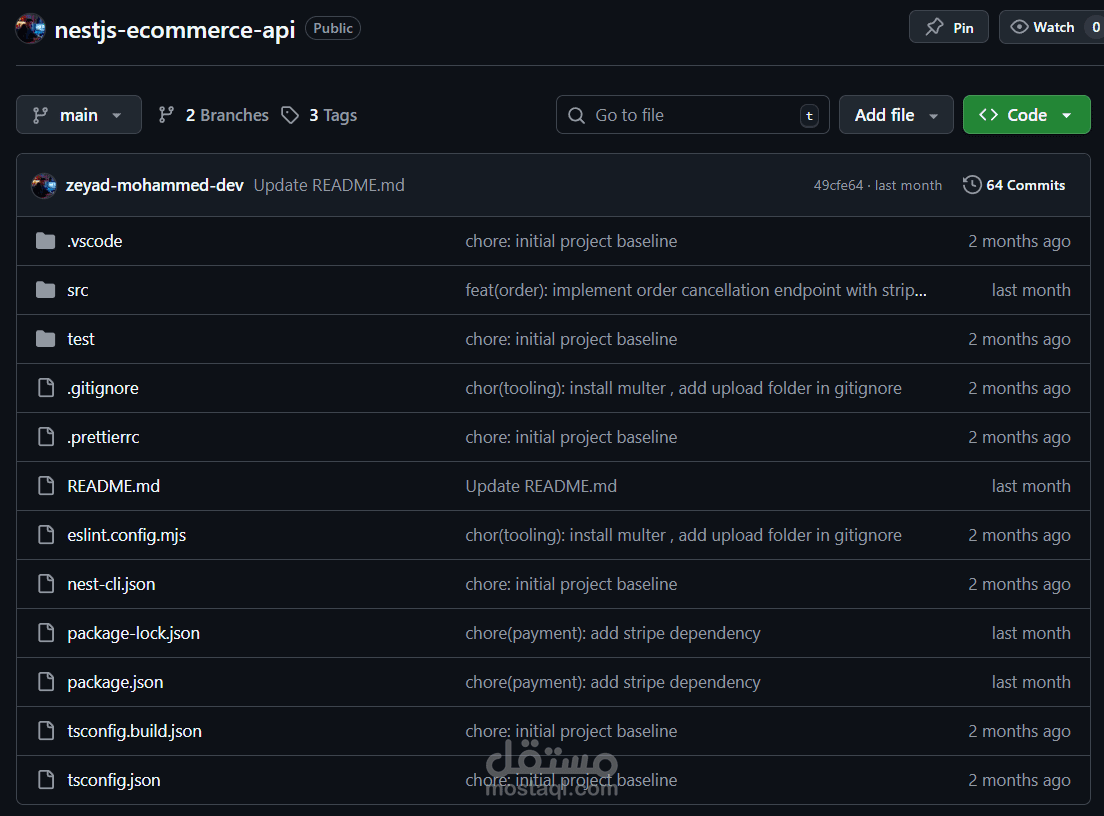Open the nest-cli.json file

click(x=111, y=584)
